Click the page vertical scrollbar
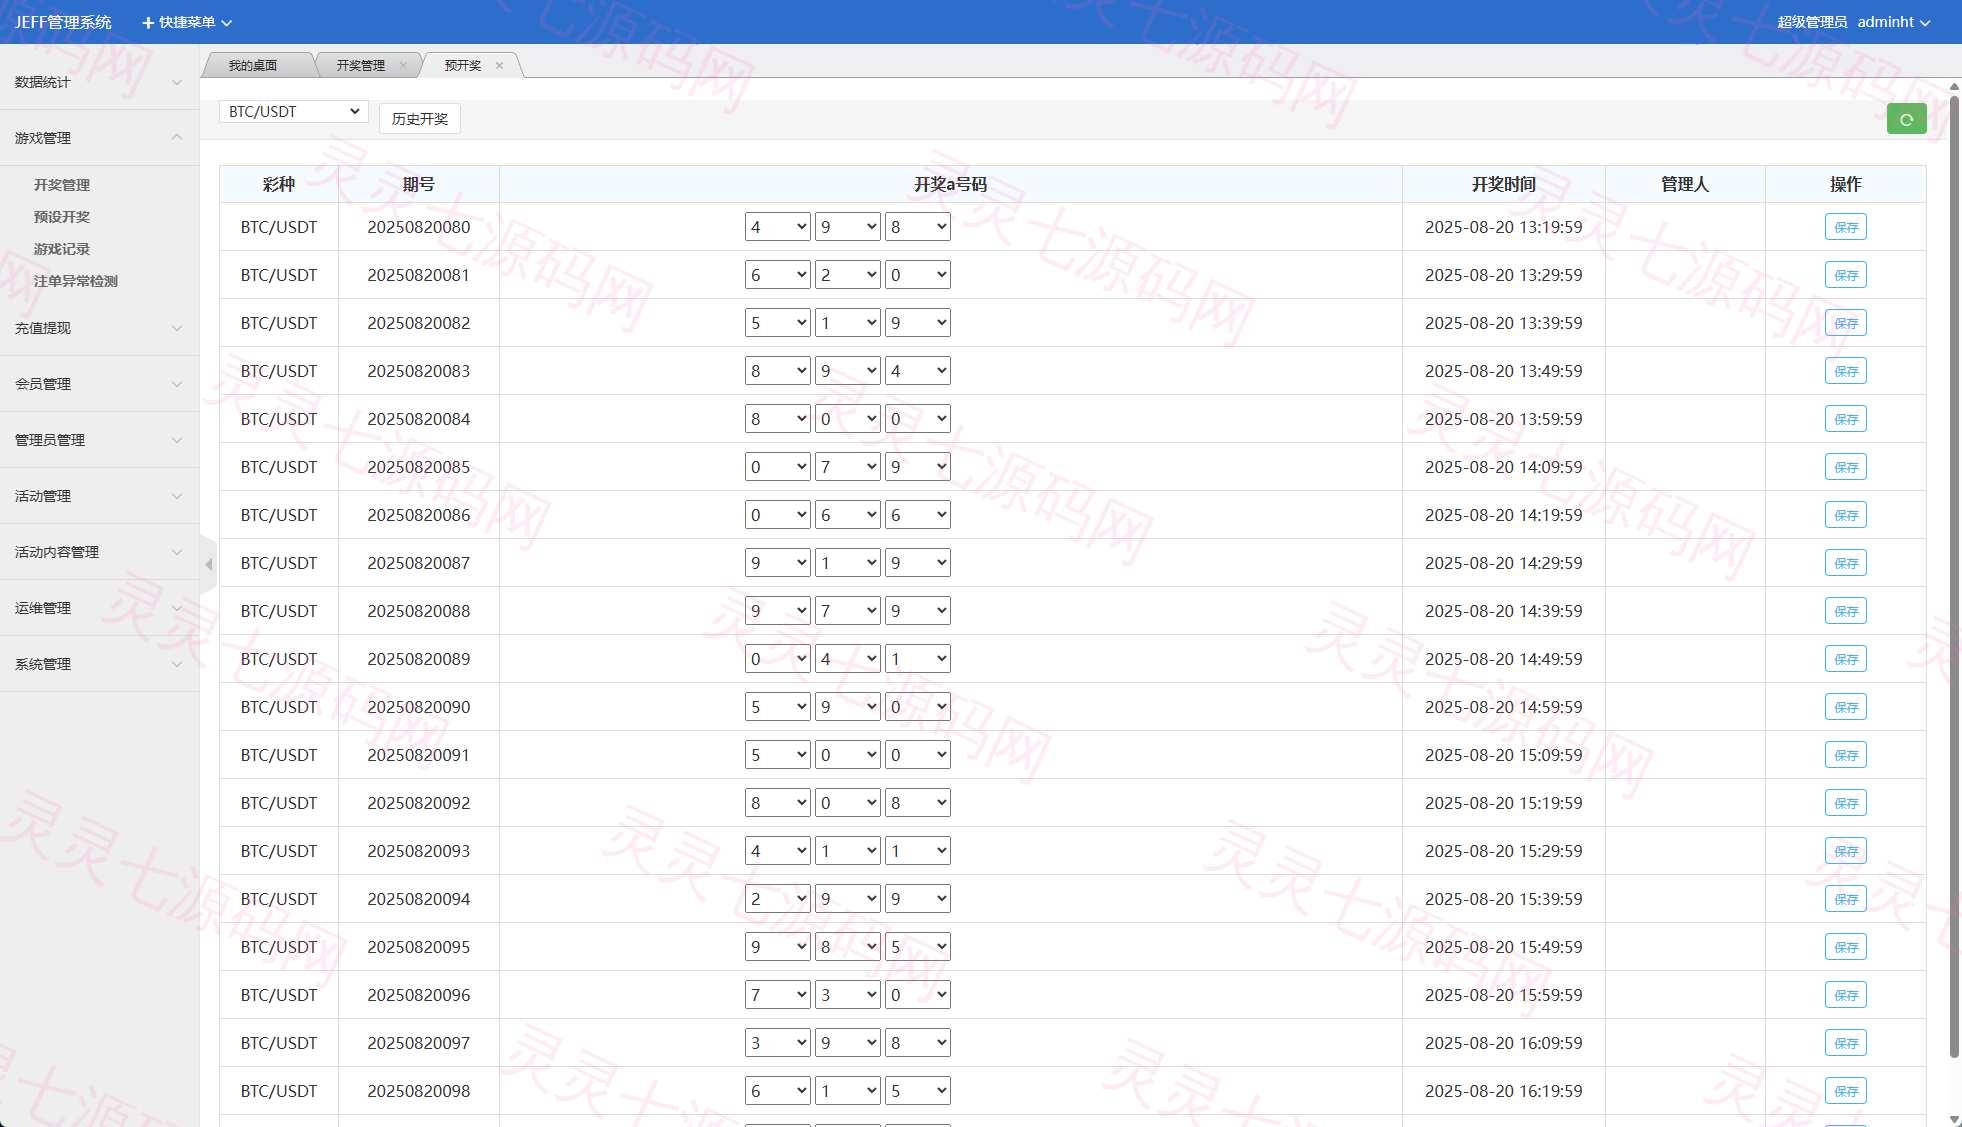Viewport: 1962px width, 1127px height. [1954, 575]
